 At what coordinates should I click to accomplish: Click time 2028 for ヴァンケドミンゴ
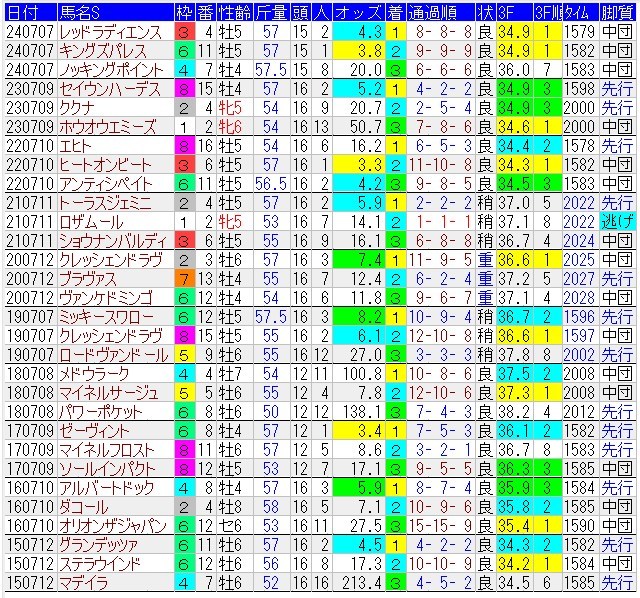pos(579,298)
